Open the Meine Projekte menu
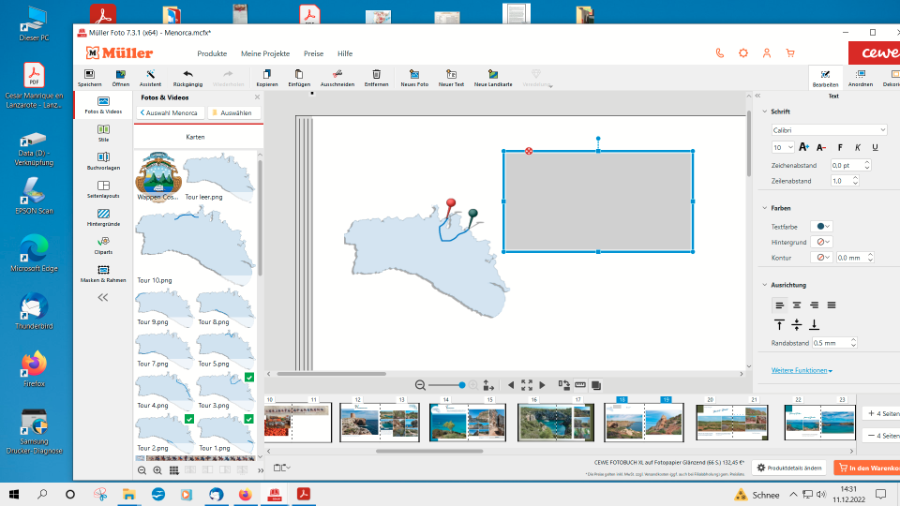 click(265, 53)
